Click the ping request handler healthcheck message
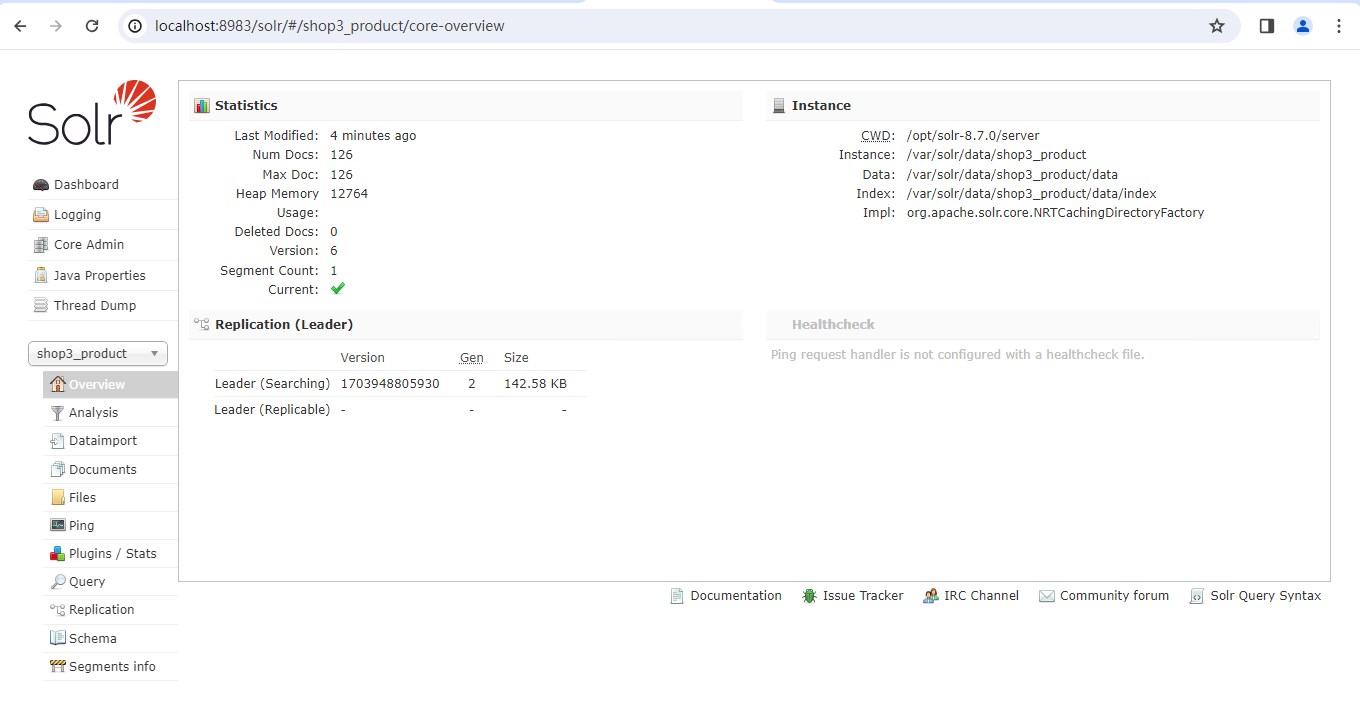1360x706 pixels. tap(957, 355)
